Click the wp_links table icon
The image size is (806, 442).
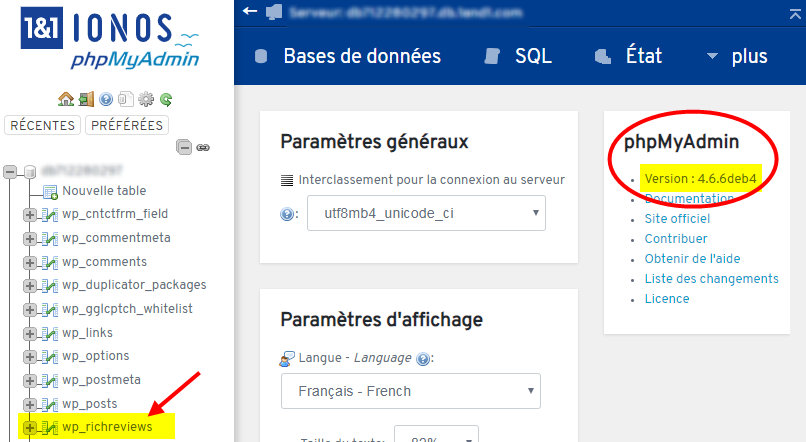pos(50,334)
